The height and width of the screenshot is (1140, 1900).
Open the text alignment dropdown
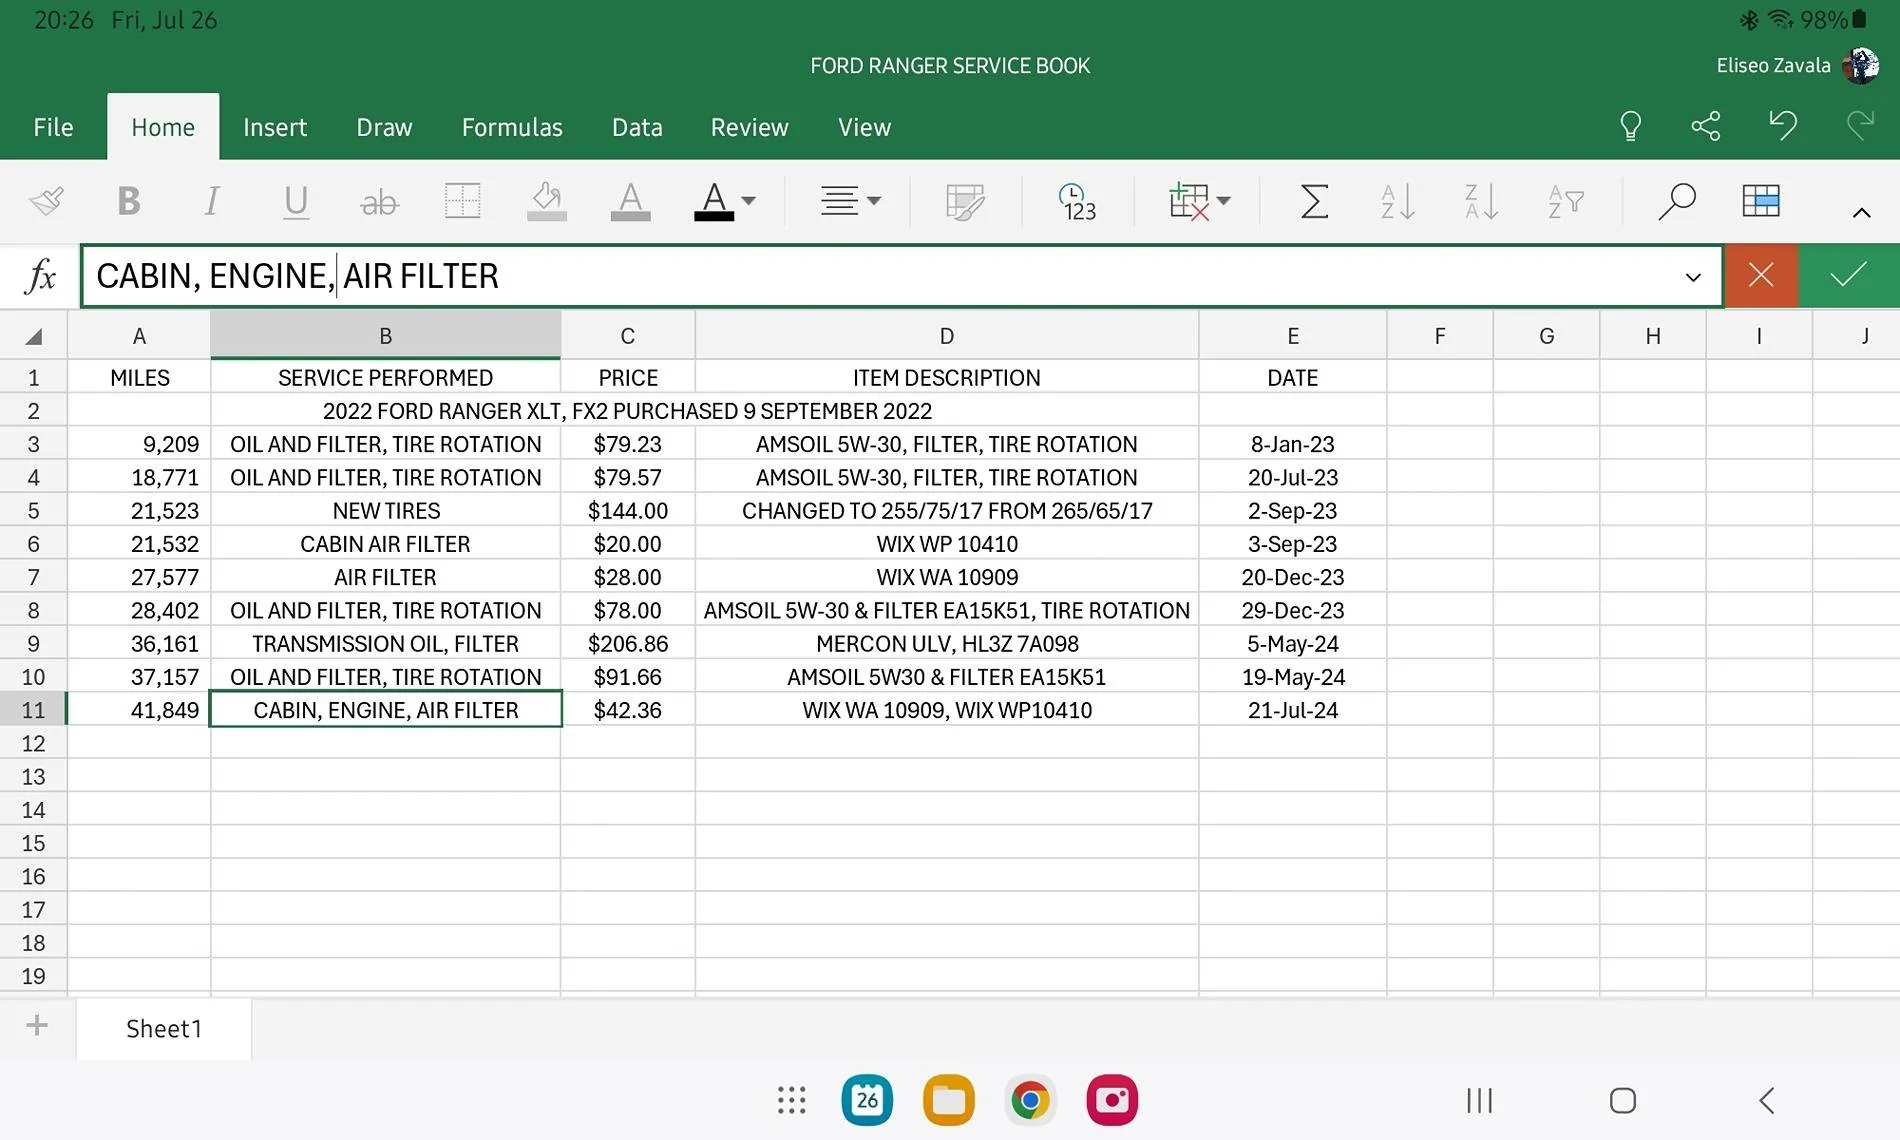click(x=850, y=201)
